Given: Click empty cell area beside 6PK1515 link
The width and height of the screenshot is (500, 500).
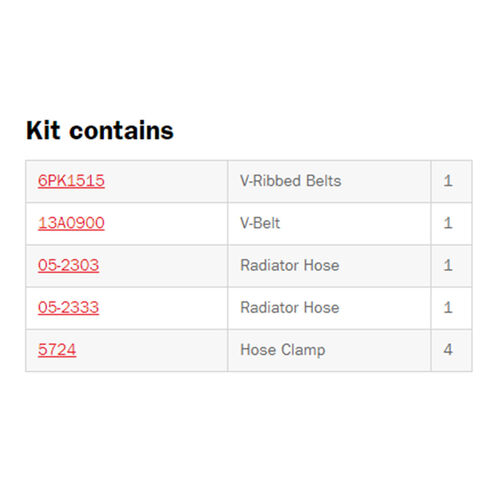Looking at the screenshot, I should click(166, 181).
